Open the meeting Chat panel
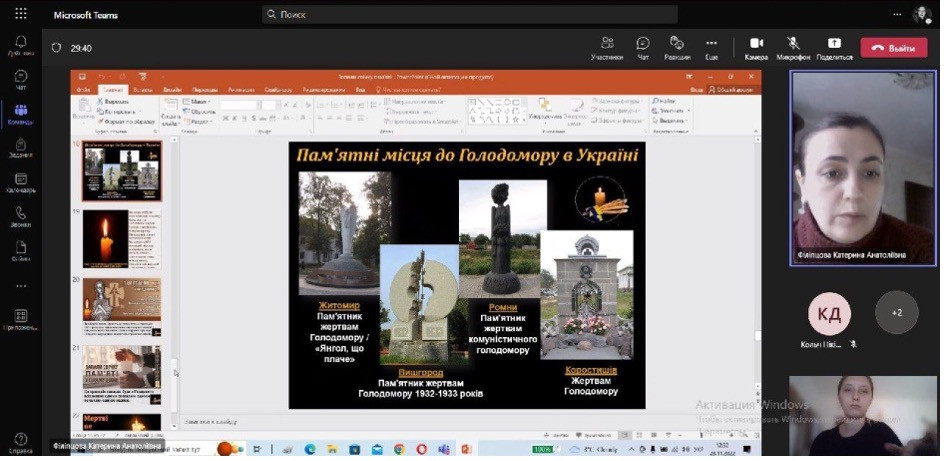The width and height of the screenshot is (944, 461). tap(642, 45)
